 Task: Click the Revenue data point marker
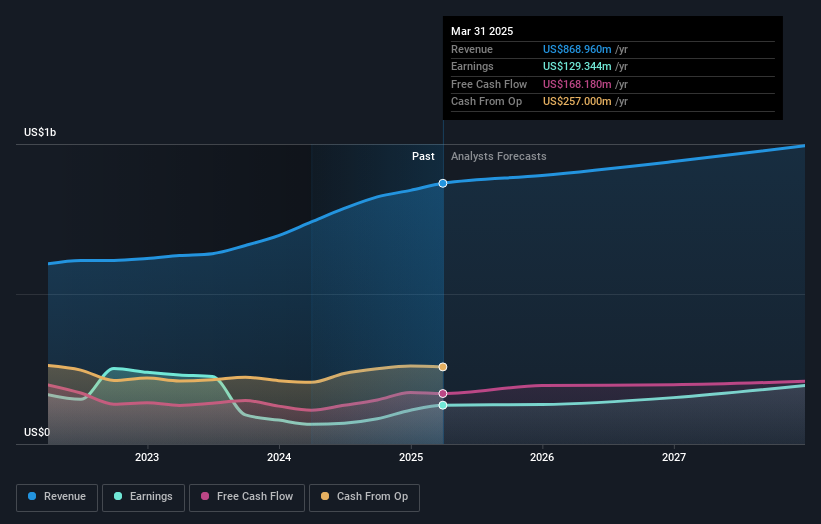[x=443, y=183]
